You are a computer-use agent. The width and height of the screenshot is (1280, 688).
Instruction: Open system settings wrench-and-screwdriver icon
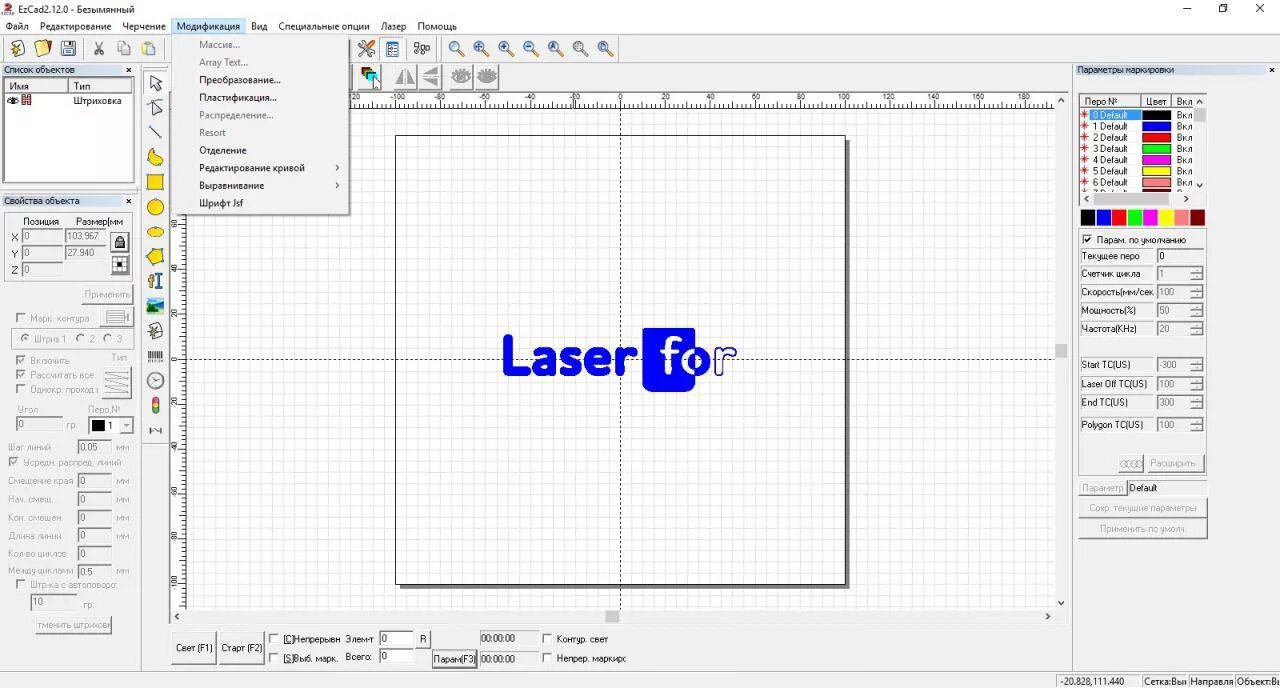pyautogui.click(x=367, y=48)
